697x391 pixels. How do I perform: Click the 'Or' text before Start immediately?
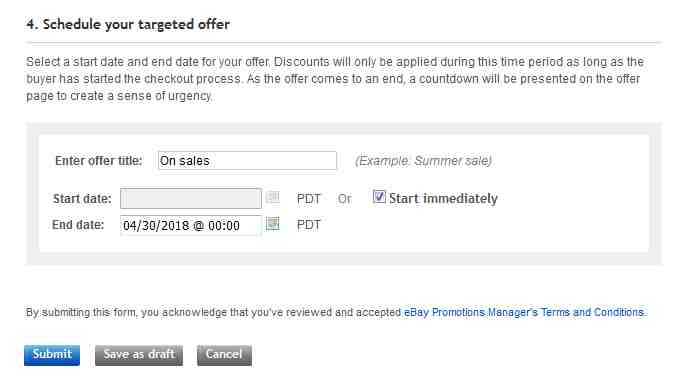tap(344, 199)
